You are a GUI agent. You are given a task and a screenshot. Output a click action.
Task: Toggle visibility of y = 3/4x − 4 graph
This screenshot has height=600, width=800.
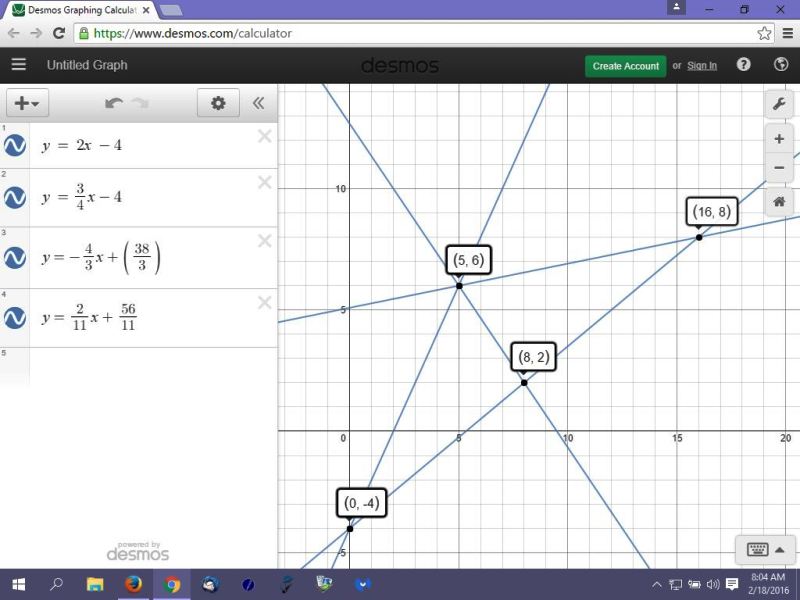point(15,197)
